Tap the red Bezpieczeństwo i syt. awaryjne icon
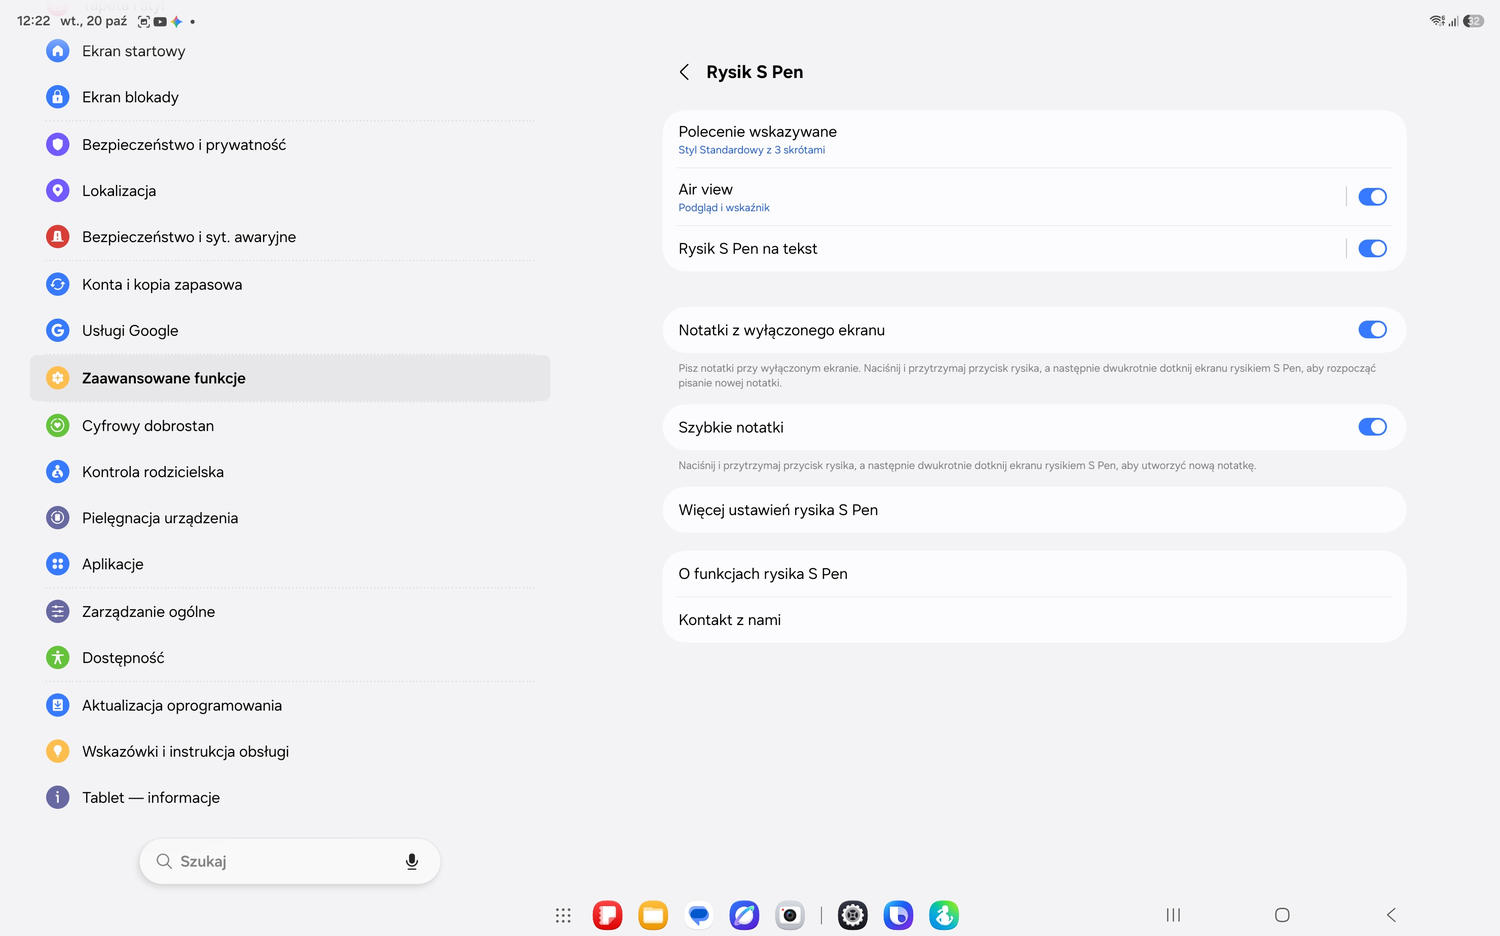Viewport: 1500px width, 936px height. point(58,237)
